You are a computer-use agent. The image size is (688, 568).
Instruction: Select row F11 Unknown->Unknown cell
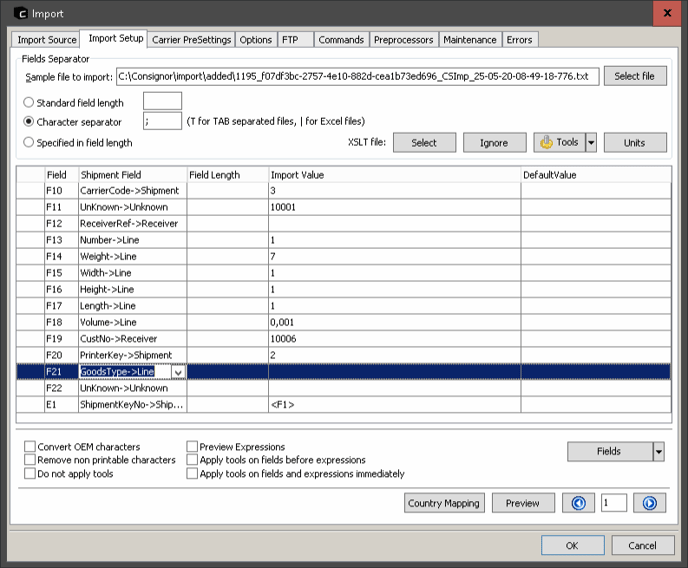pyautogui.click(x=133, y=207)
